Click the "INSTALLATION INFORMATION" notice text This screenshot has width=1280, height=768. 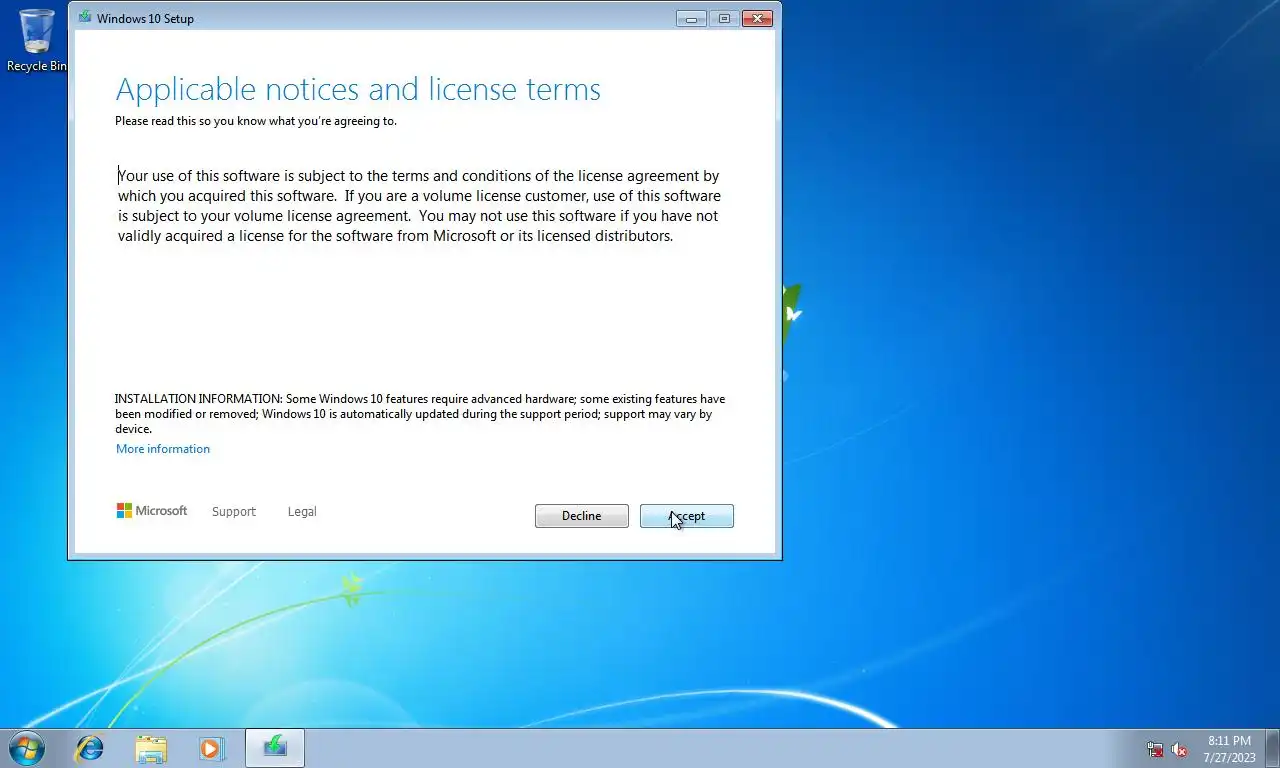tap(420, 414)
